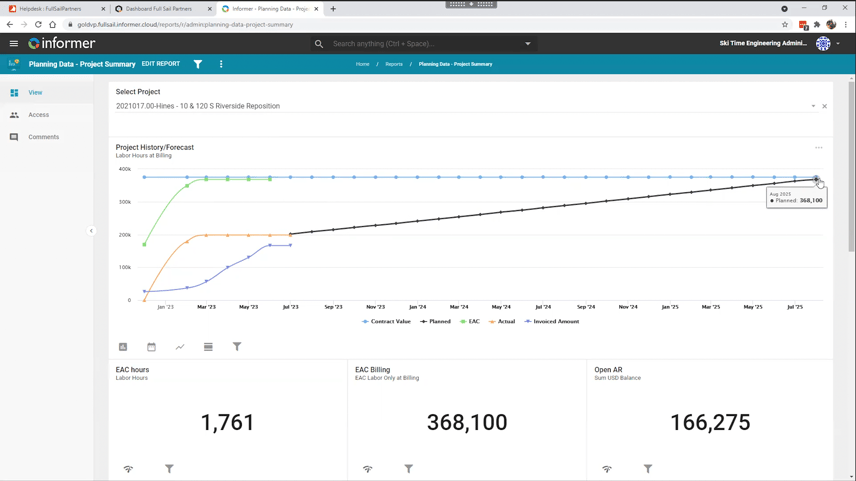Toggle Invoiced Amount series in legend
The image size is (856, 481).
(x=551, y=322)
